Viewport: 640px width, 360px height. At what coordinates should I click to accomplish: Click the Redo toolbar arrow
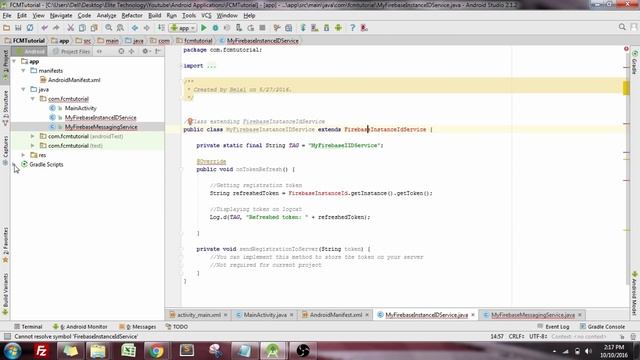coord(56,28)
